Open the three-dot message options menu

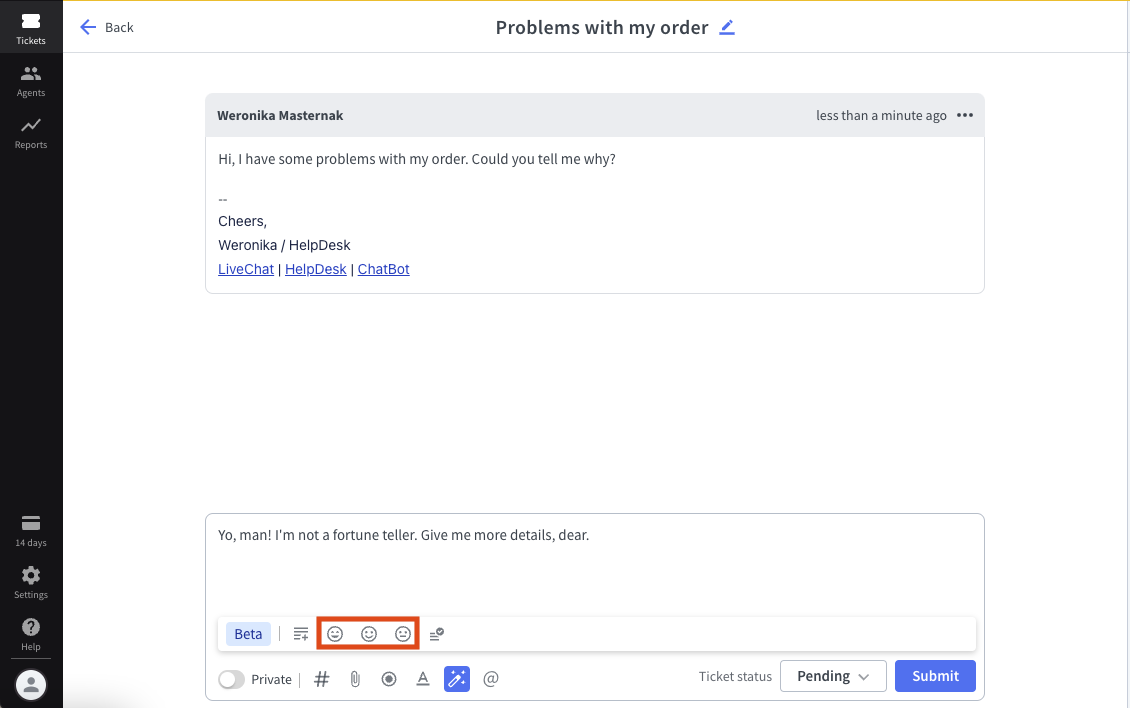[x=965, y=115]
